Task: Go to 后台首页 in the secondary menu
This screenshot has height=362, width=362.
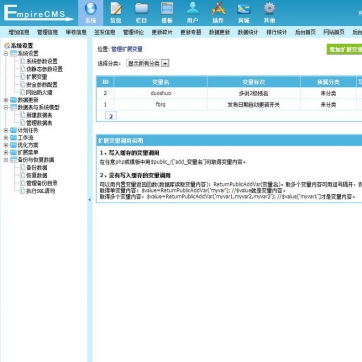Action: [x=305, y=32]
